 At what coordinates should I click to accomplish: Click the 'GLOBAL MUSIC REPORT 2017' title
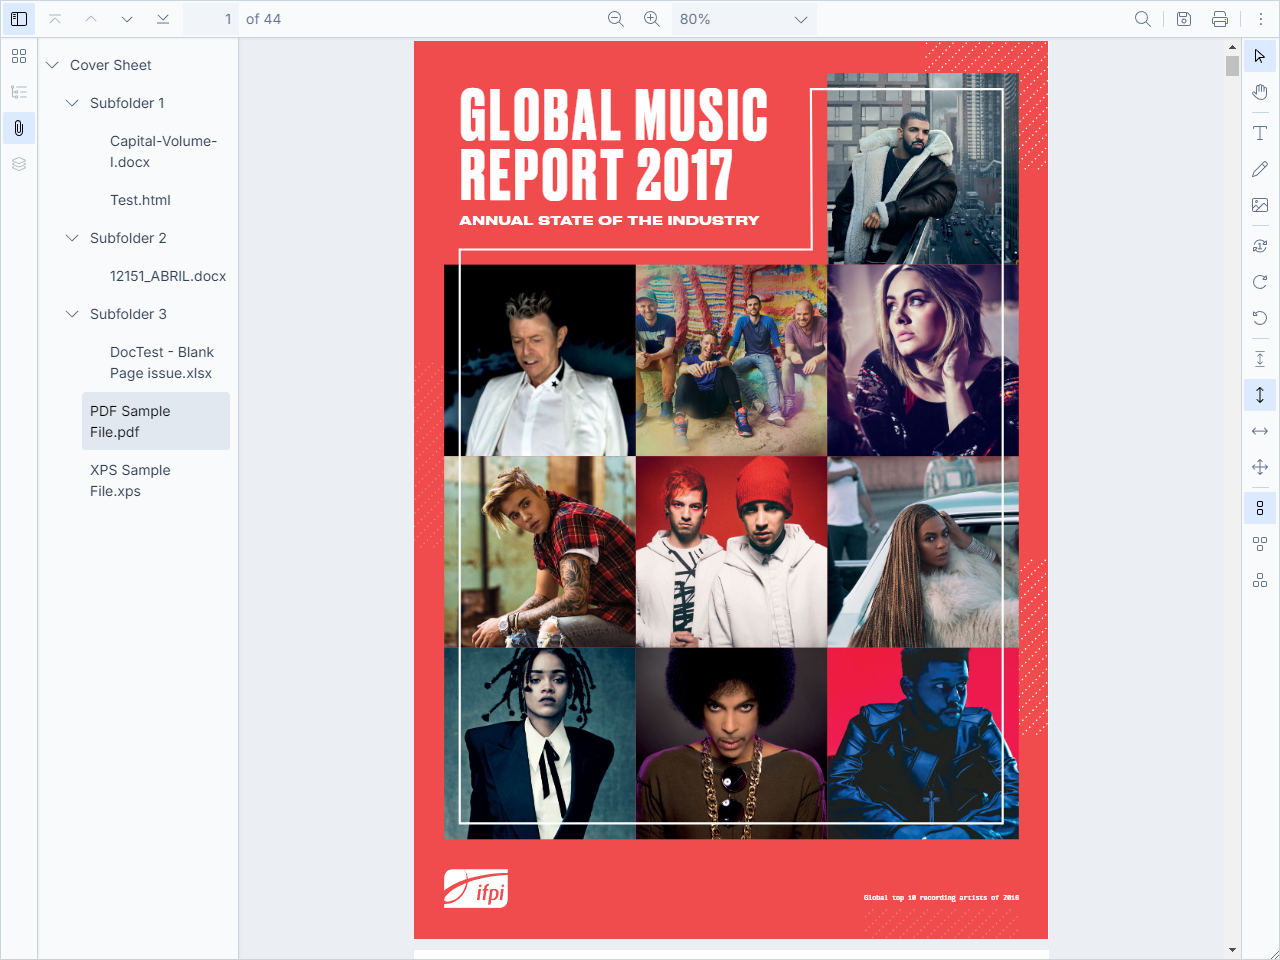(613, 144)
